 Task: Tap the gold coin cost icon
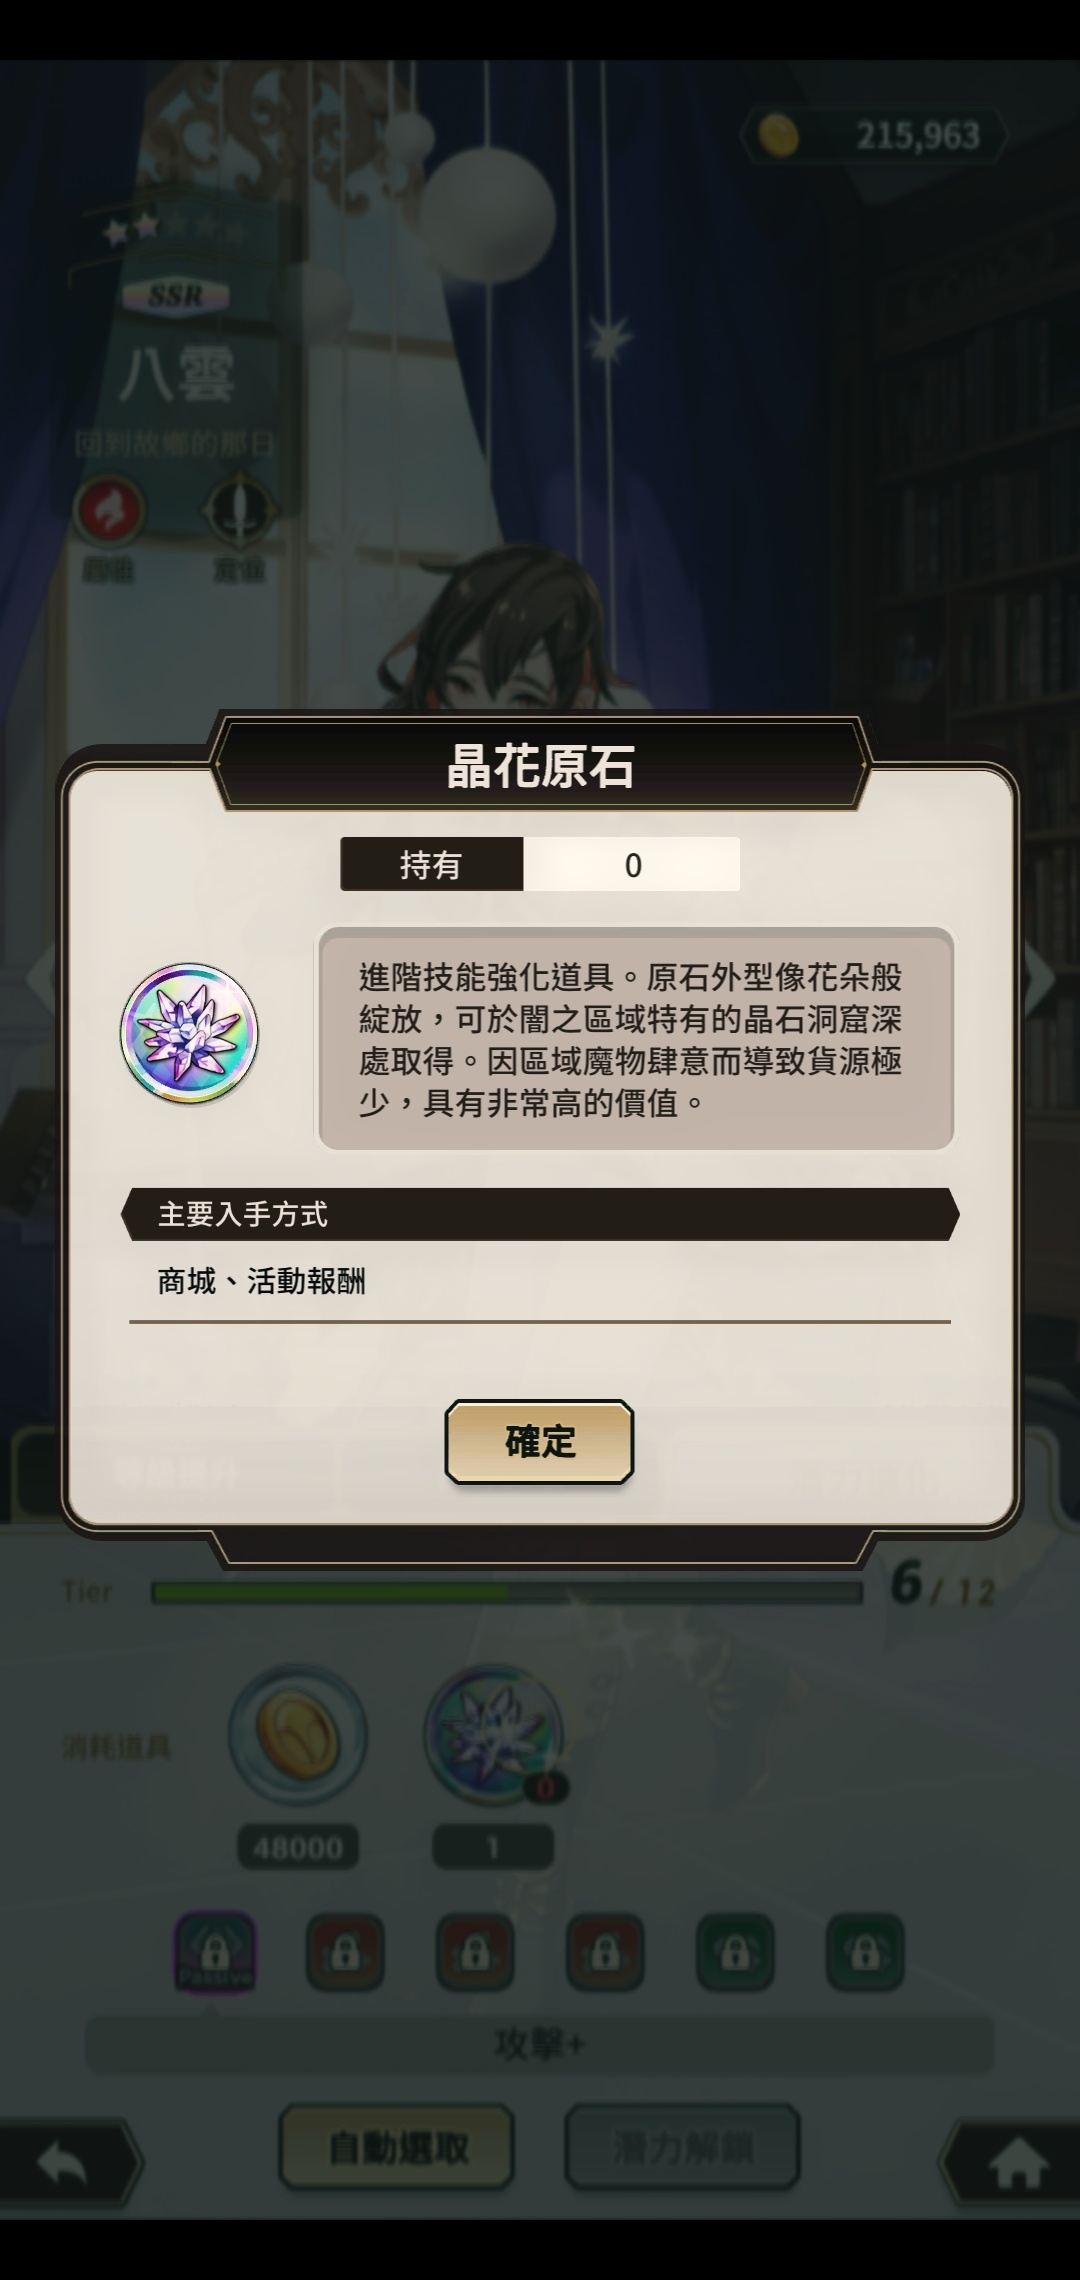(x=298, y=1735)
